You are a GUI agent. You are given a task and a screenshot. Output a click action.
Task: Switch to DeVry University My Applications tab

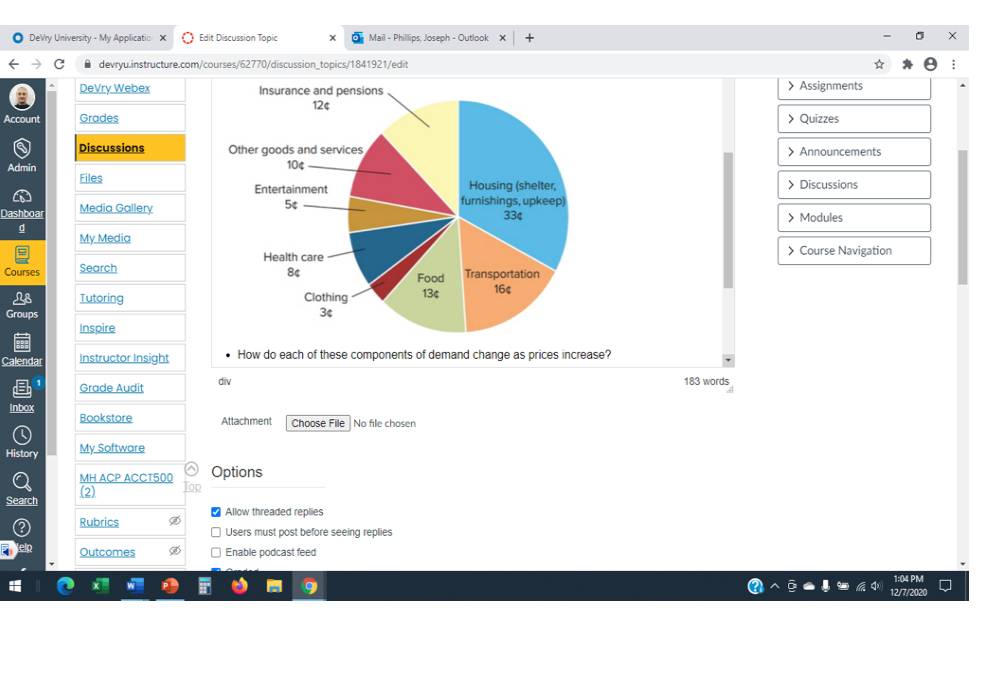89,38
